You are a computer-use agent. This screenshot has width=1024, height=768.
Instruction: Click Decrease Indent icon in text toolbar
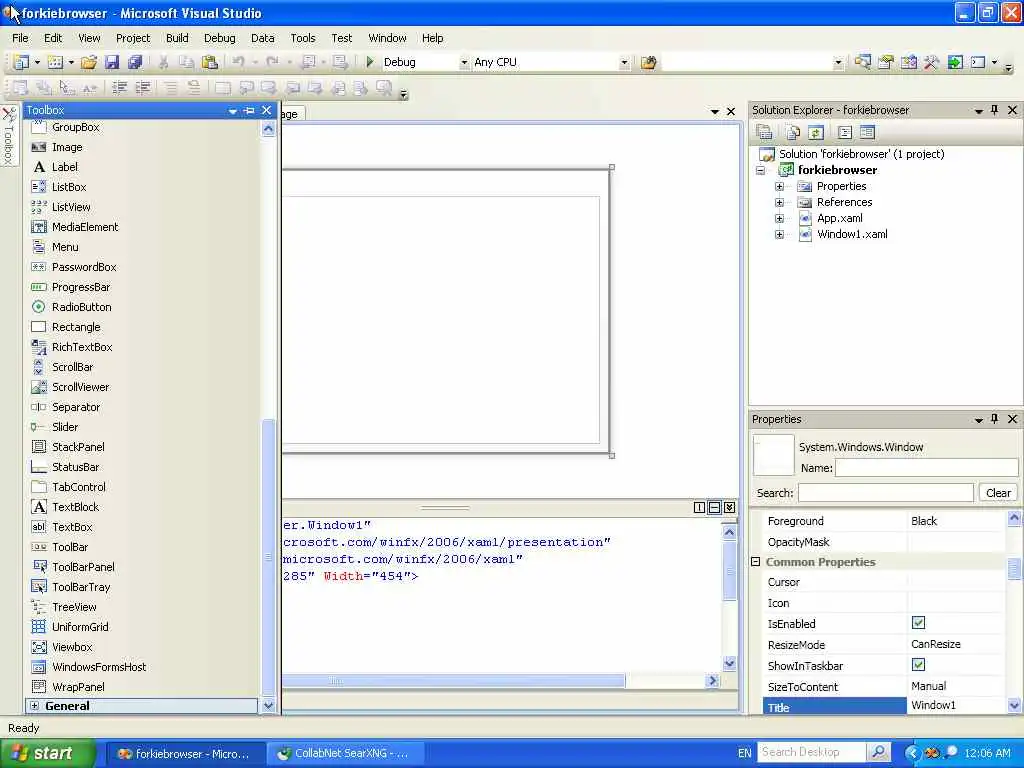click(120, 88)
